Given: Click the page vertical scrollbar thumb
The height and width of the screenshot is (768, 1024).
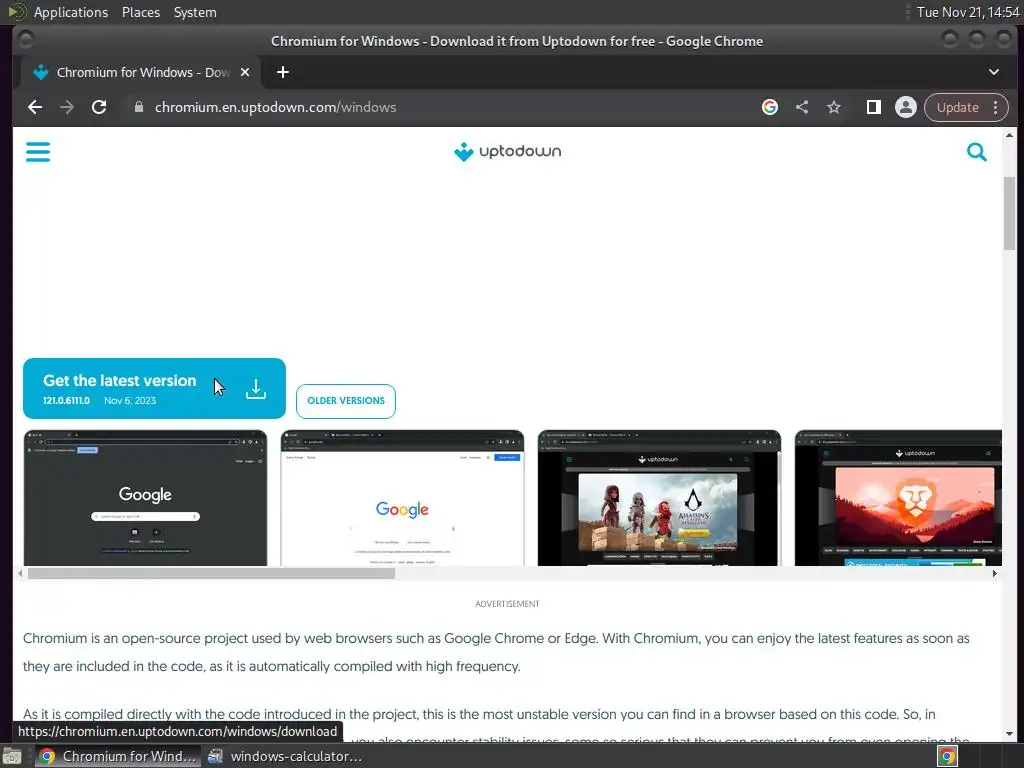Looking at the screenshot, I should (x=1009, y=213).
